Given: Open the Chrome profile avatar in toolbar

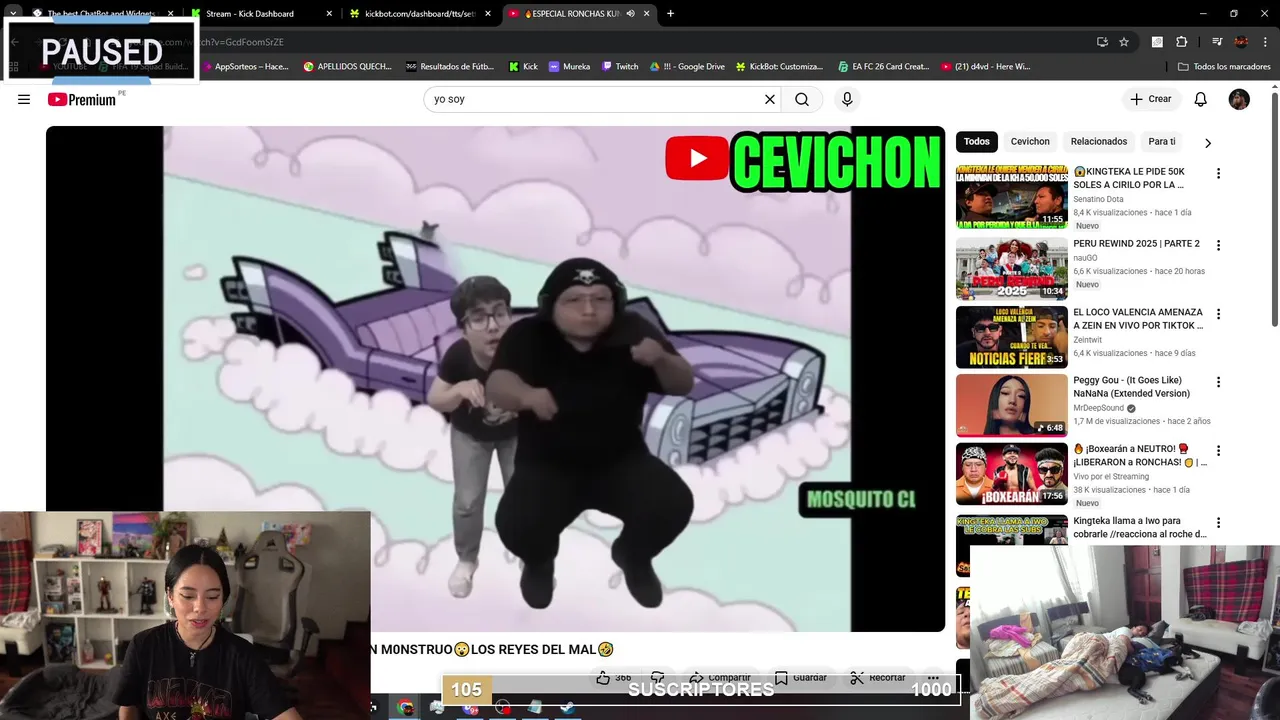Looking at the screenshot, I should tap(1241, 42).
